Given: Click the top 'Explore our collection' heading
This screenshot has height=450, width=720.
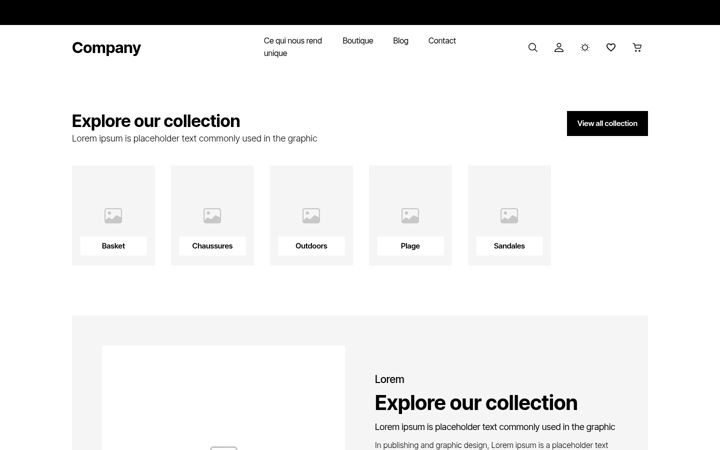Looking at the screenshot, I should 156,121.
